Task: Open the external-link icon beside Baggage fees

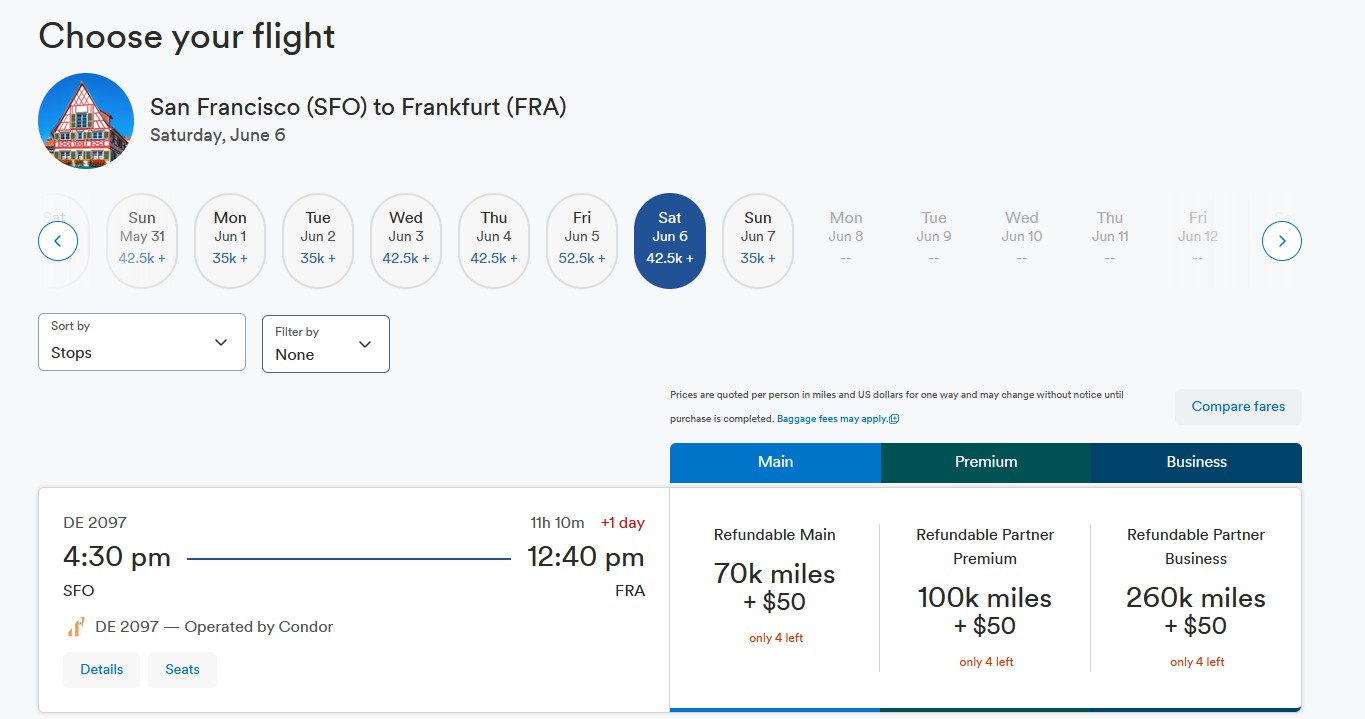Action: point(894,419)
